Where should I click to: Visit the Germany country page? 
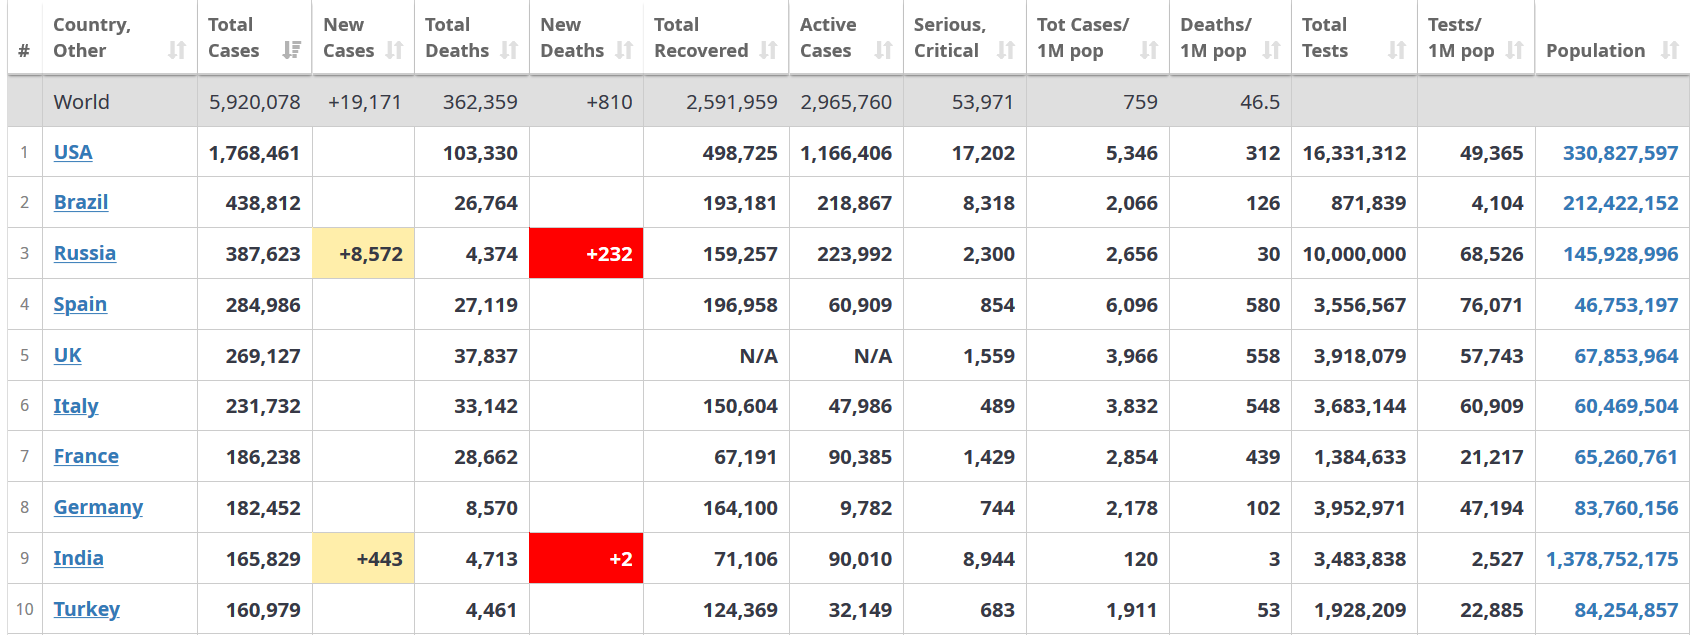[x=98, y=507]
